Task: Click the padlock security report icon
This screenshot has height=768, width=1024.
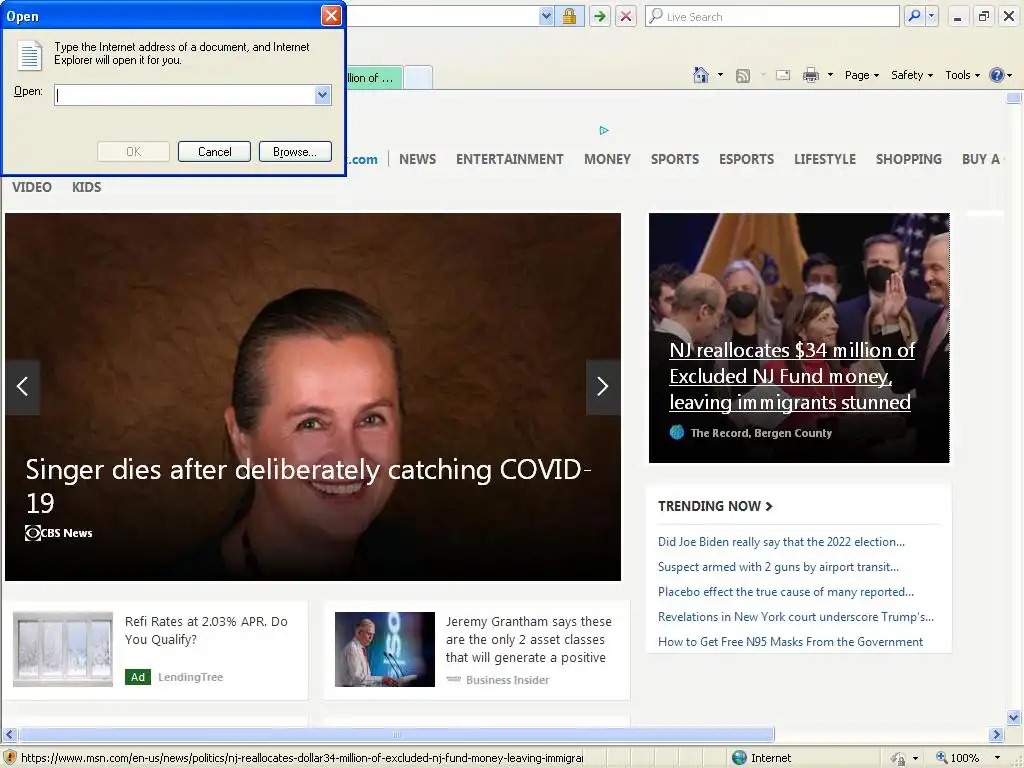Action: tap(569, 16)
